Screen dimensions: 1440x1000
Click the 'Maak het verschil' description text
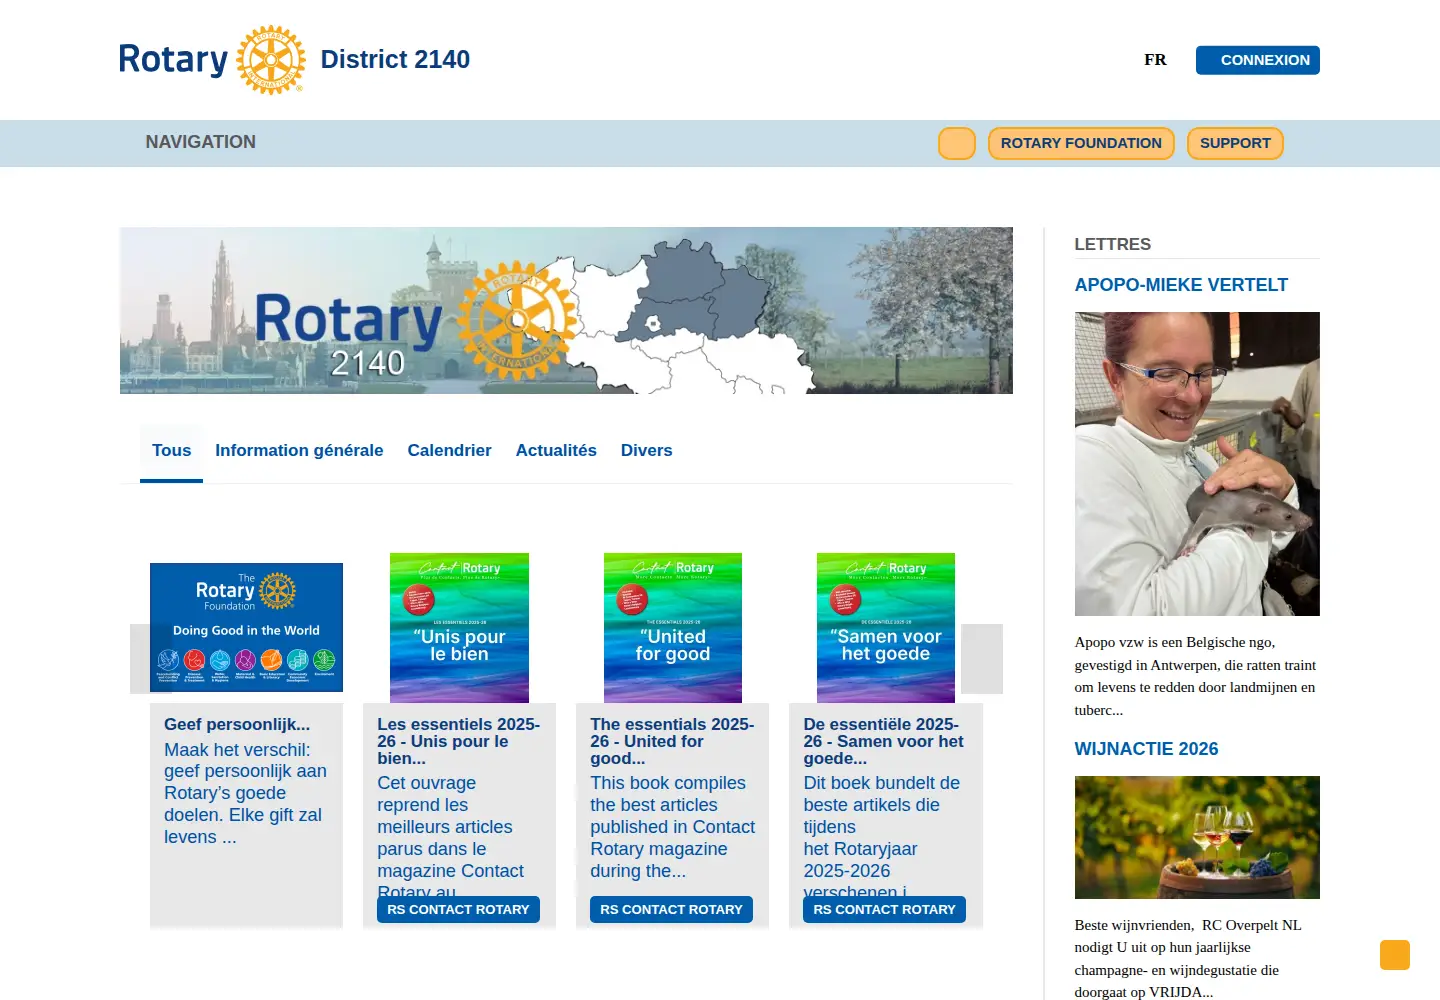pyautogui.click(x=246, y=793)
